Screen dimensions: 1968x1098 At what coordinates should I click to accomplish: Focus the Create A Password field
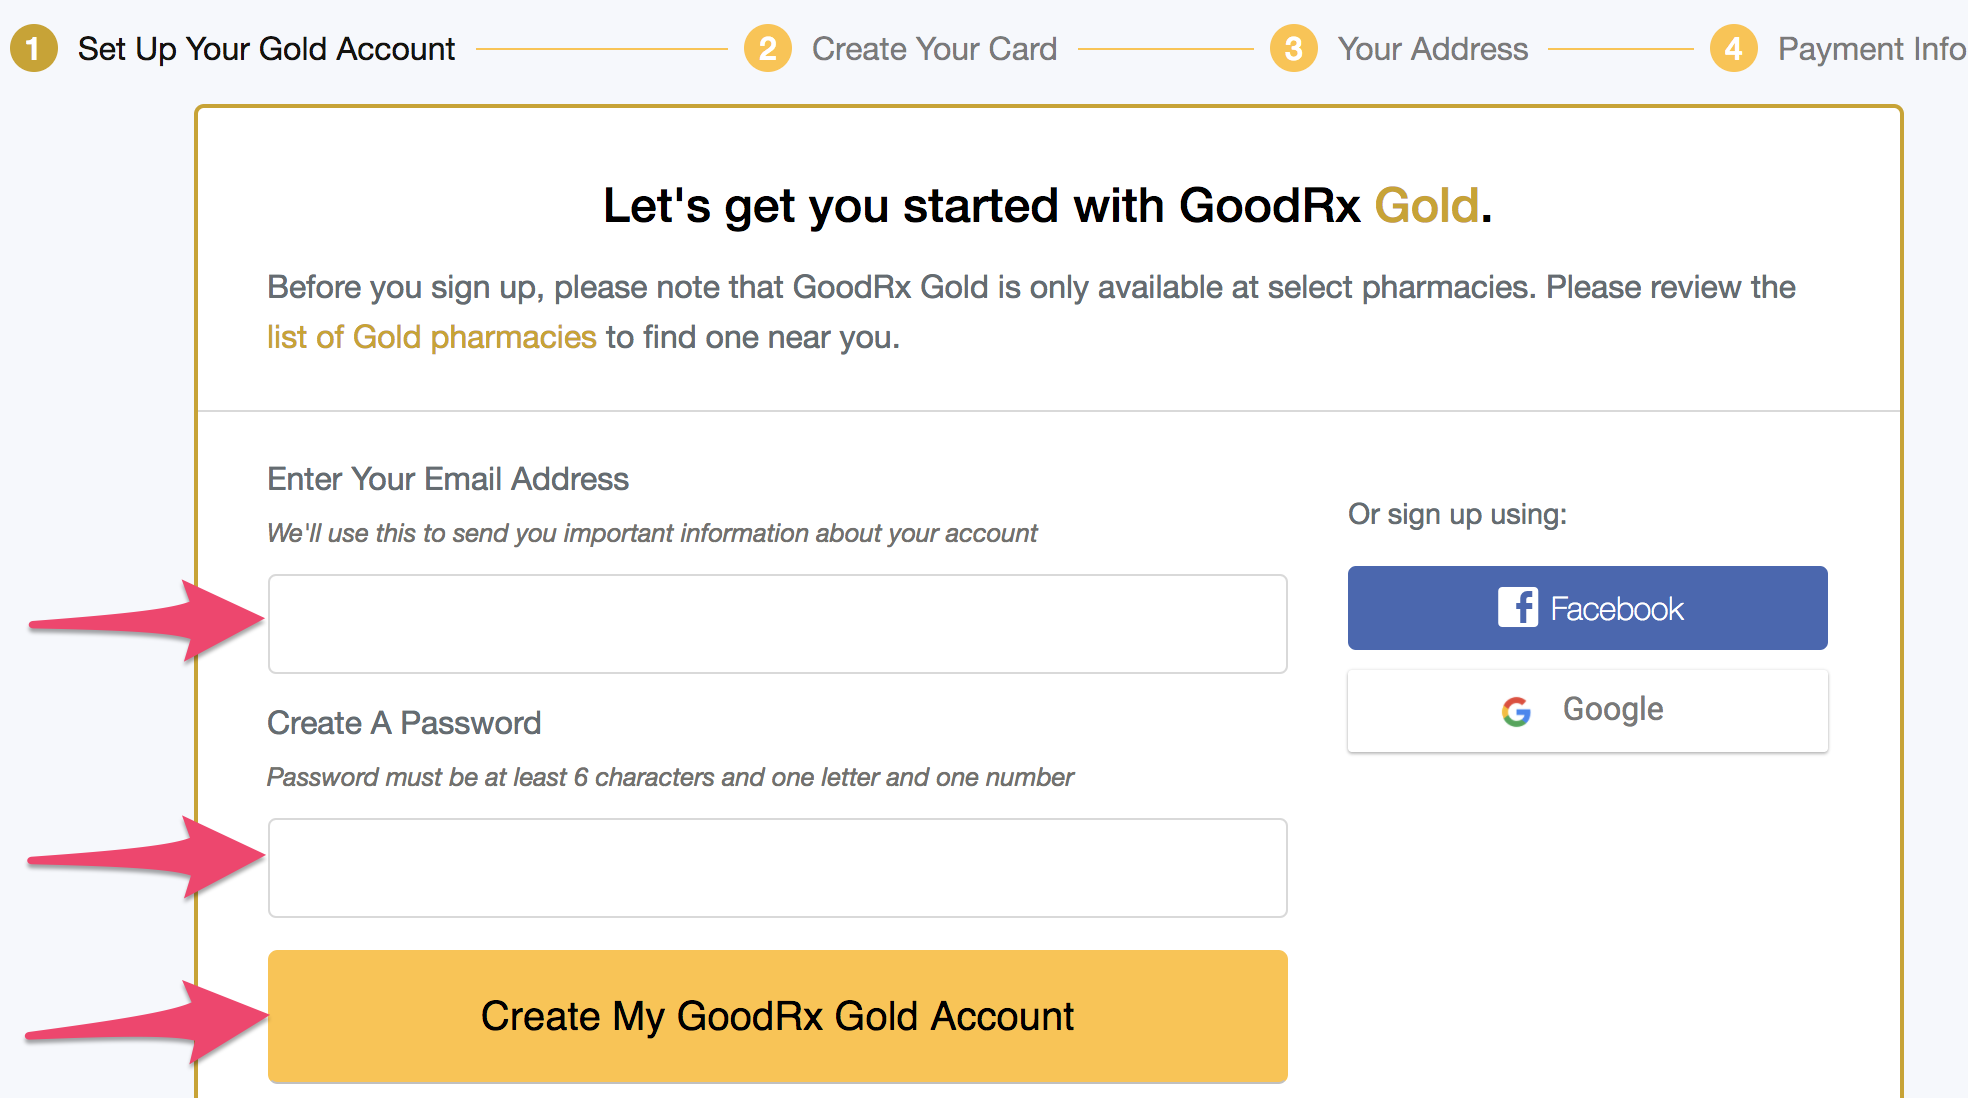pyautogui.click(x=778, y=868)
